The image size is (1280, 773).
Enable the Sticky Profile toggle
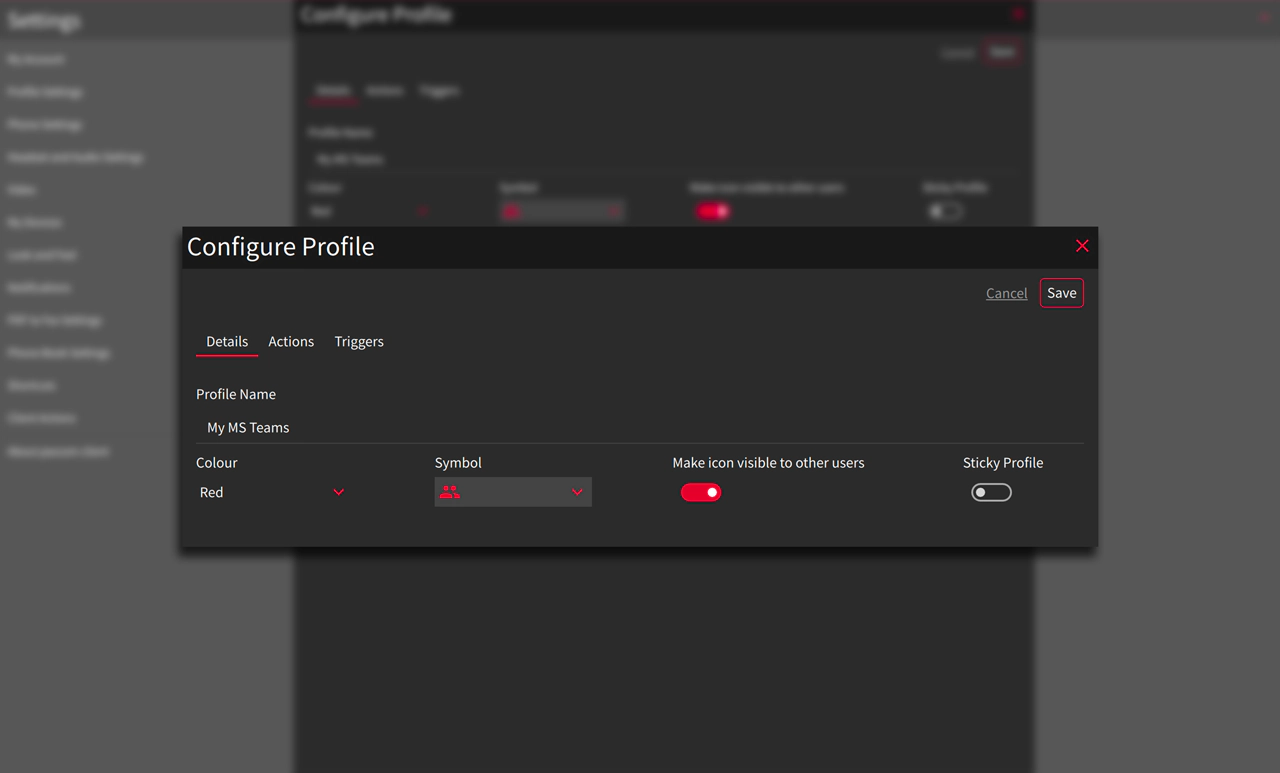click(991, 491)
